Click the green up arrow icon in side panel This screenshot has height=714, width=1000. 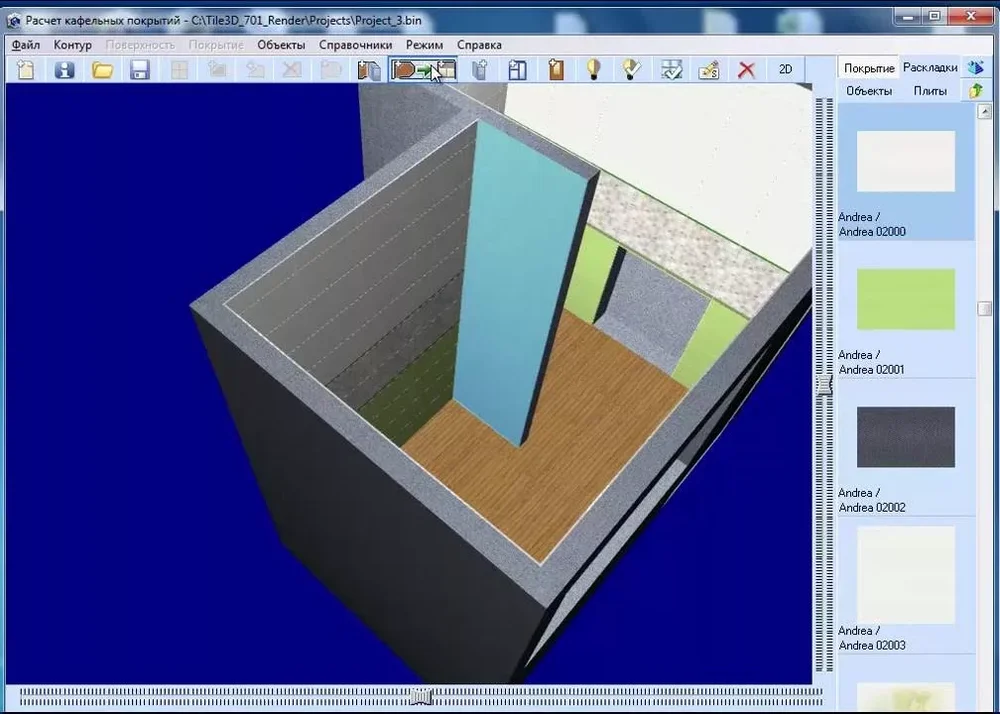point(976,90)
